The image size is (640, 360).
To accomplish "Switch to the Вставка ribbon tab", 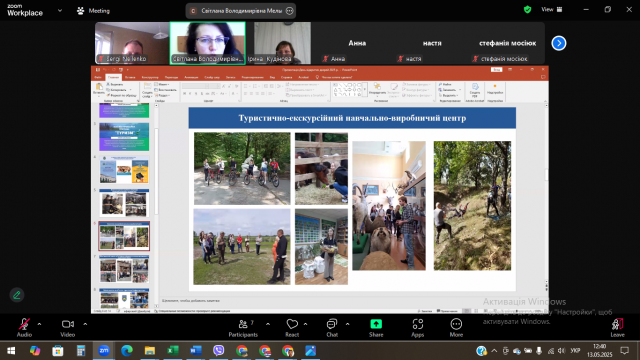I will [130, 77].
